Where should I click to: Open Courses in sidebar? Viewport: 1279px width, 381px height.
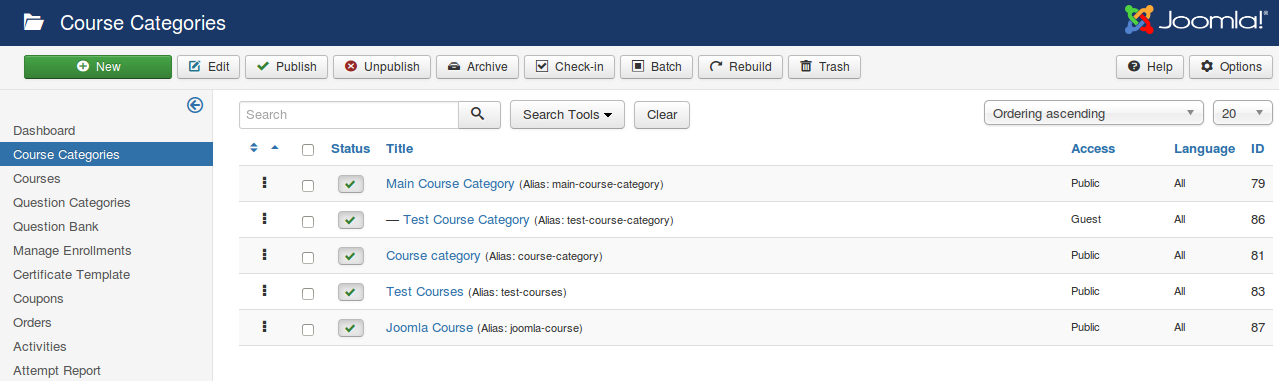(36, 179)
